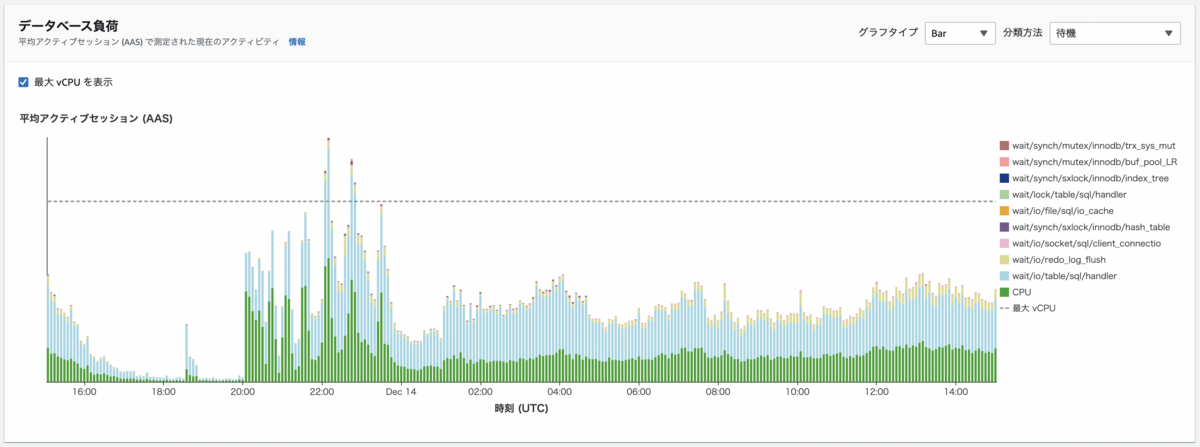Click the wait/io/table/sql/handler legend swatch
Screen dimensions: 1200x447
1004,275
